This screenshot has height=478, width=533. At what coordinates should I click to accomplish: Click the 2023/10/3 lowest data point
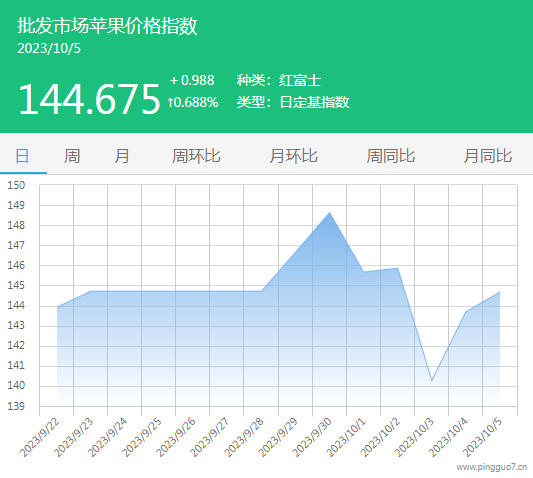[432, 380]
